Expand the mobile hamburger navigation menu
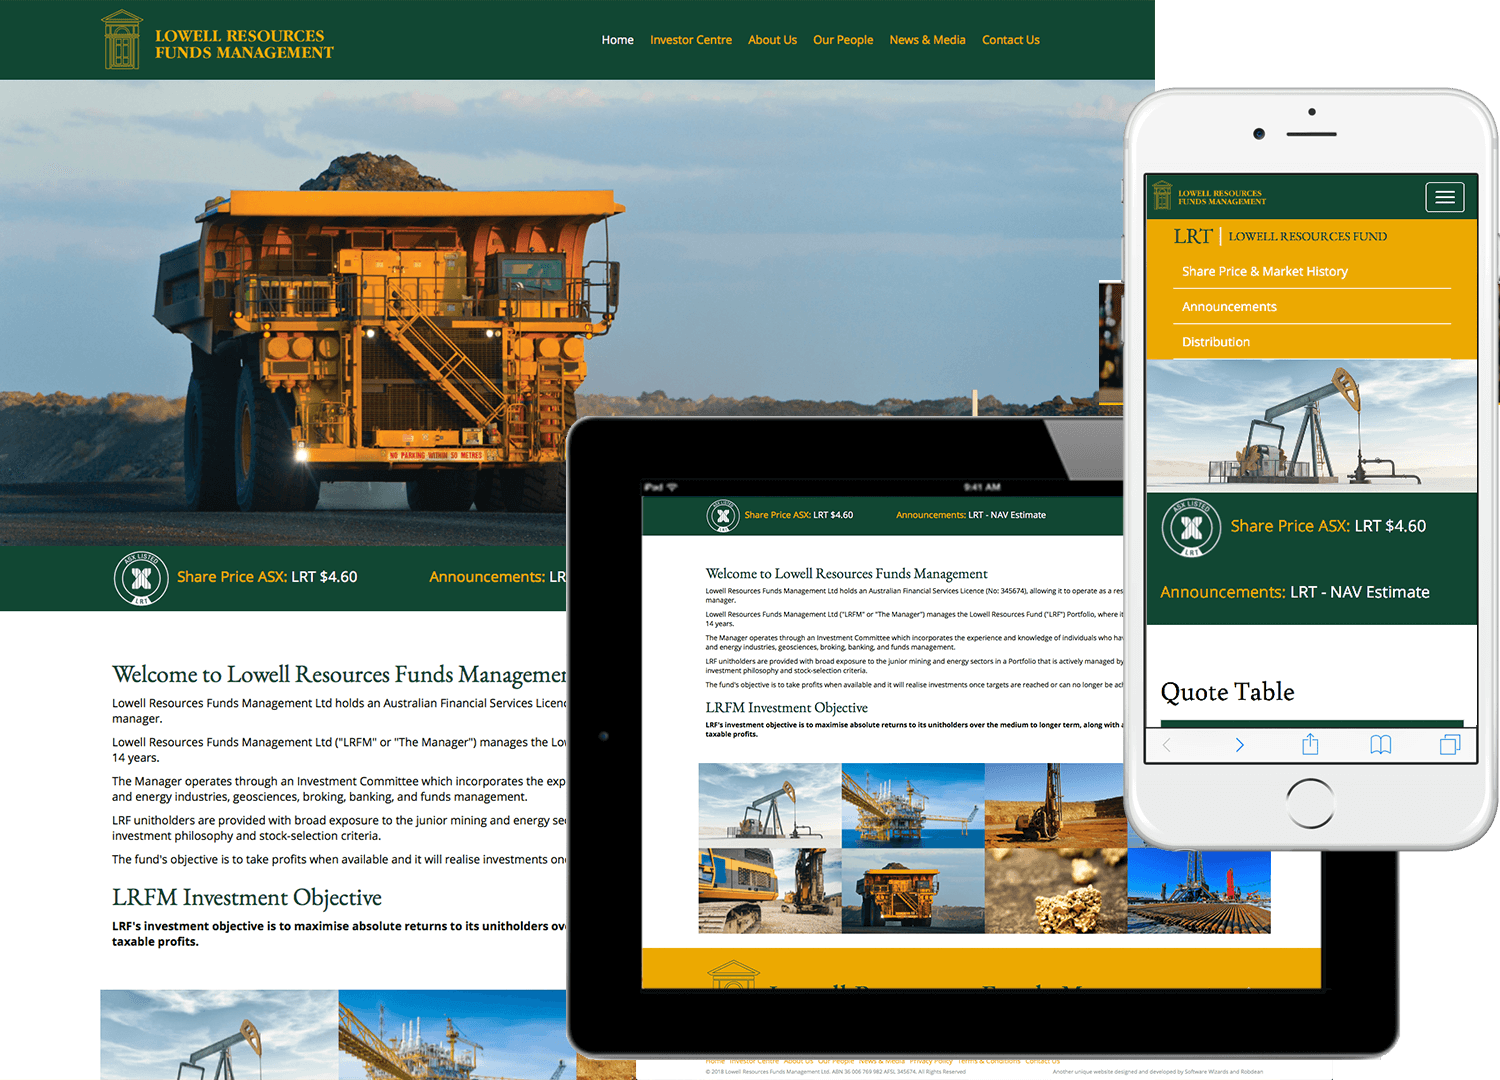Screen dimensions: 1500x1080 1444,197
